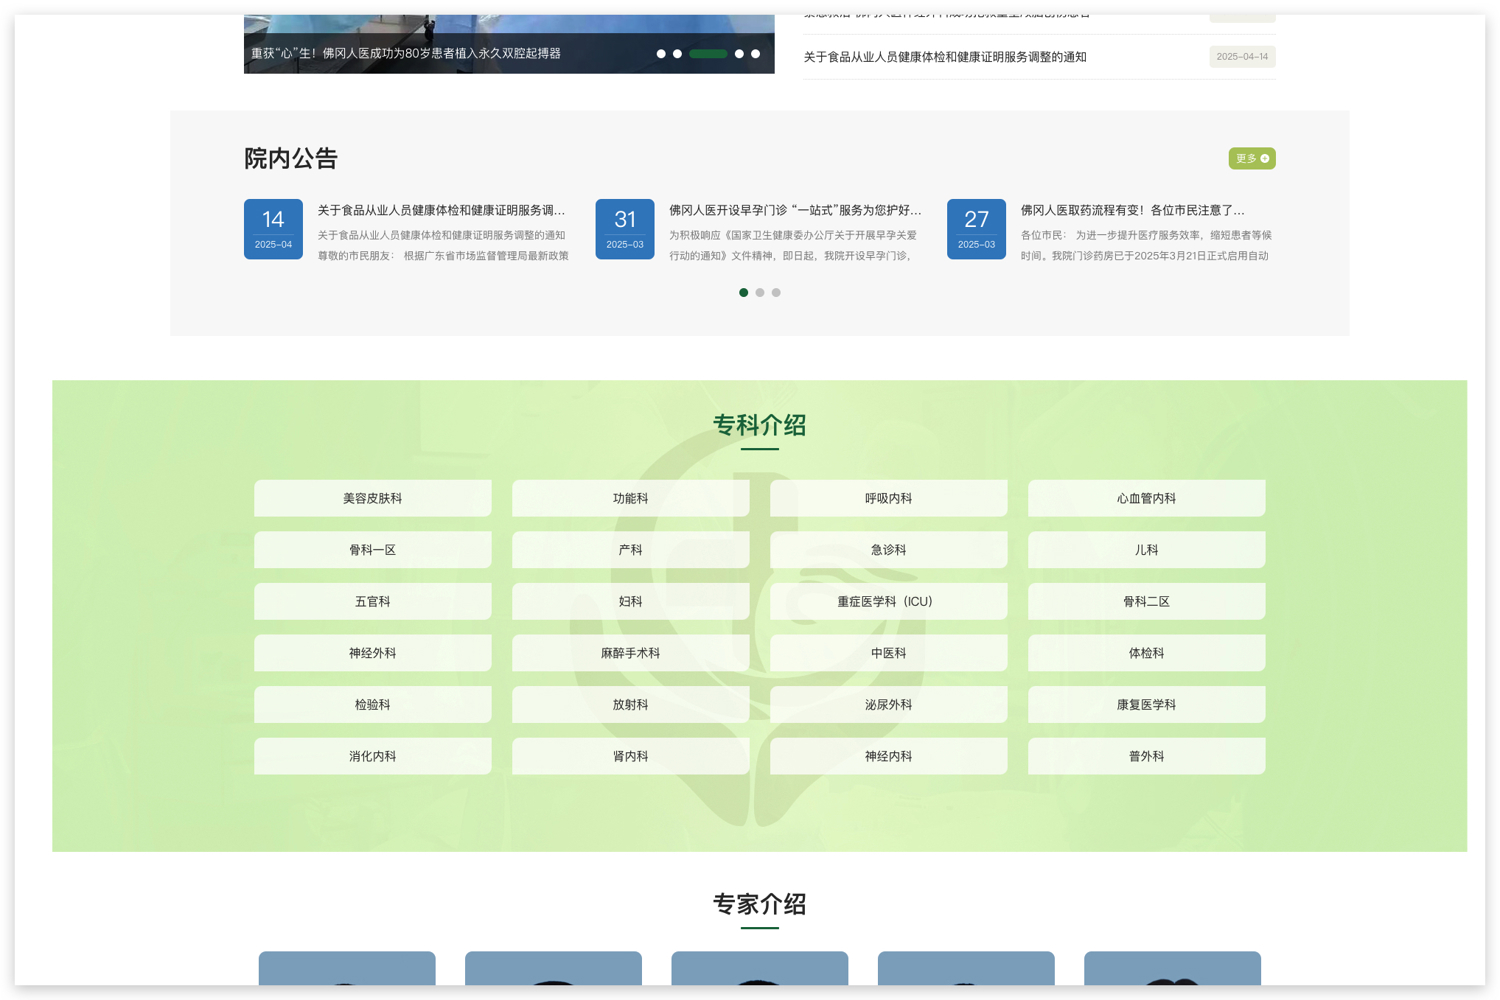Open the 麻醉手术科 department
The width and height of the screenshot is (1500, 1000).
pos(630,652)
